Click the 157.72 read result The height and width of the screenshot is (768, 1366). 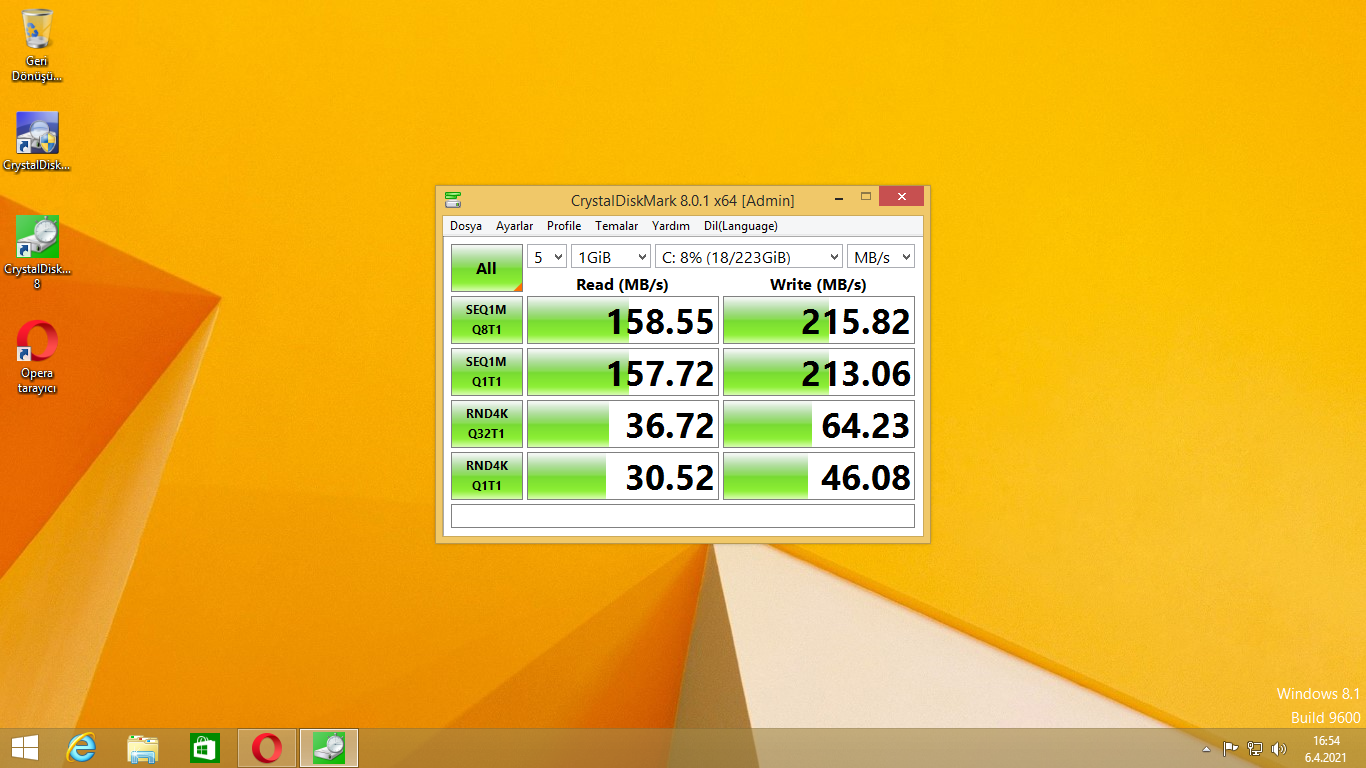(623, 372)
